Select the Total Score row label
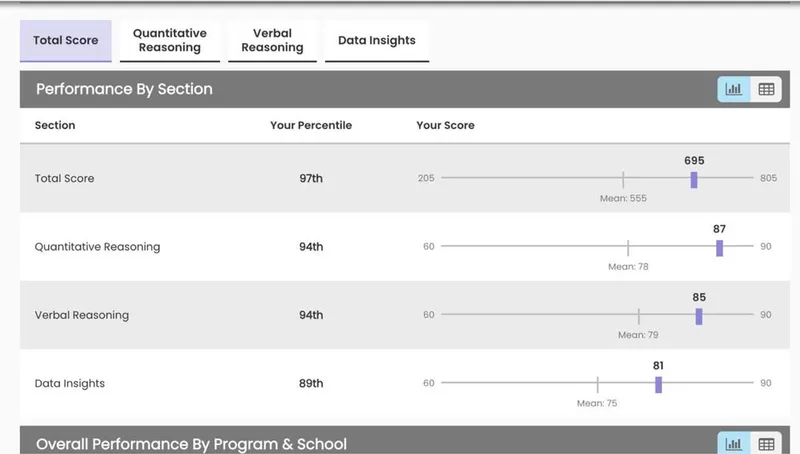The width and height of the screenshot is (800, 454). (64, 179)
